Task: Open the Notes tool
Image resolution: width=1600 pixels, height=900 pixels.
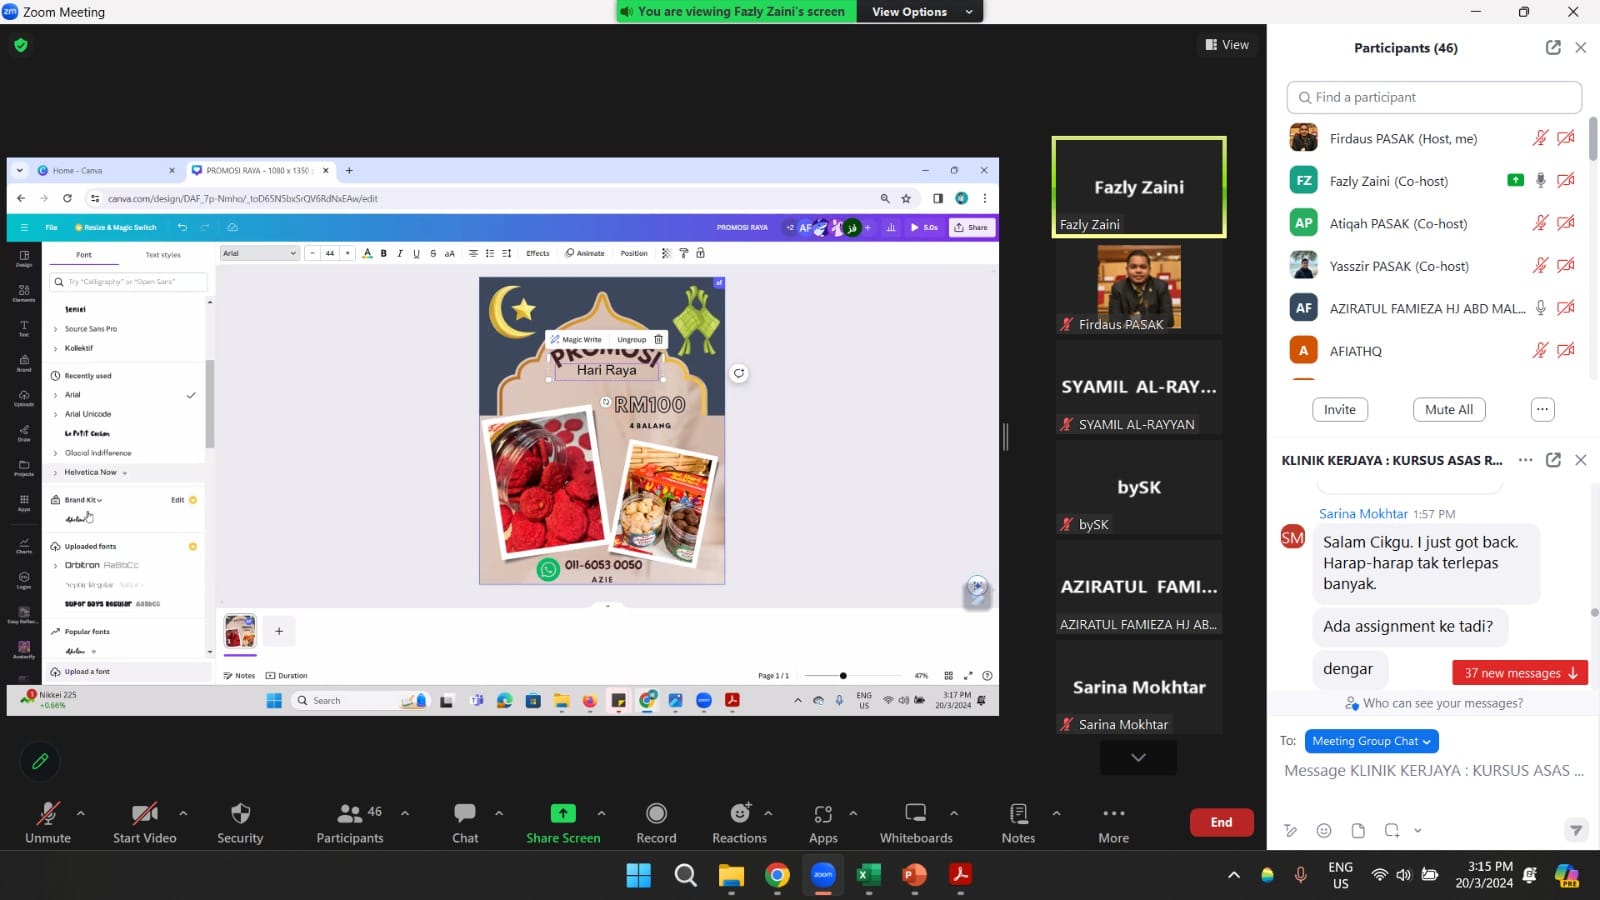Action: click(x=1018, y=814)
